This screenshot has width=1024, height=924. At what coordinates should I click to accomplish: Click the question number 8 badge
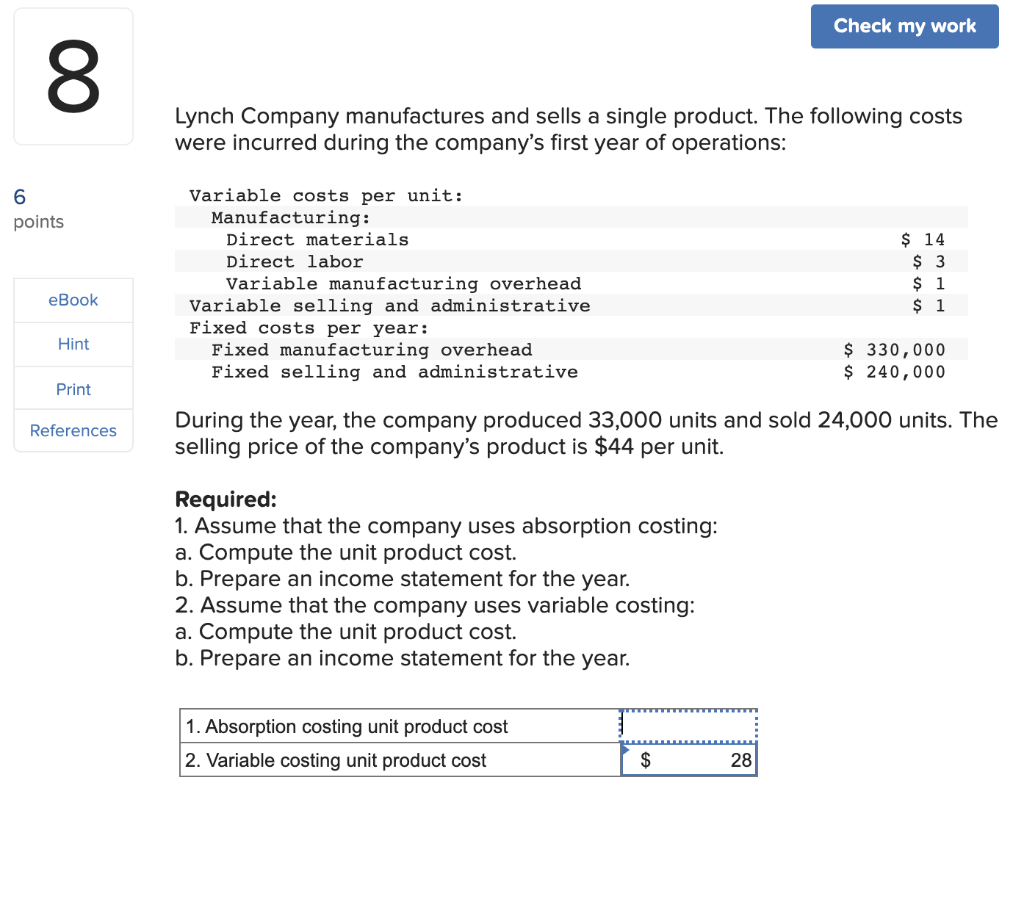[x=72, y=76]
